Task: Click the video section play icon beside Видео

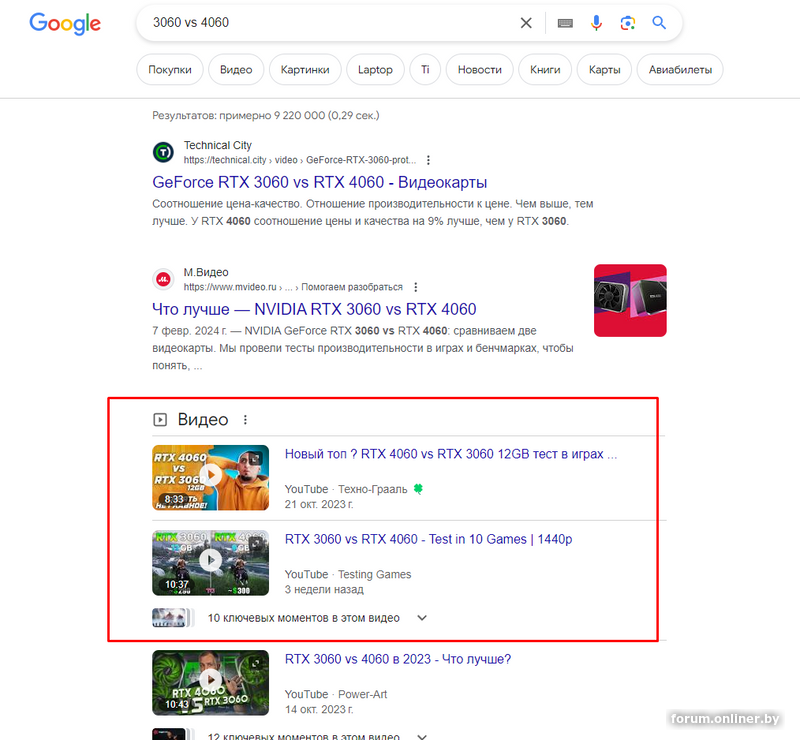Action: tap(160, 420)
